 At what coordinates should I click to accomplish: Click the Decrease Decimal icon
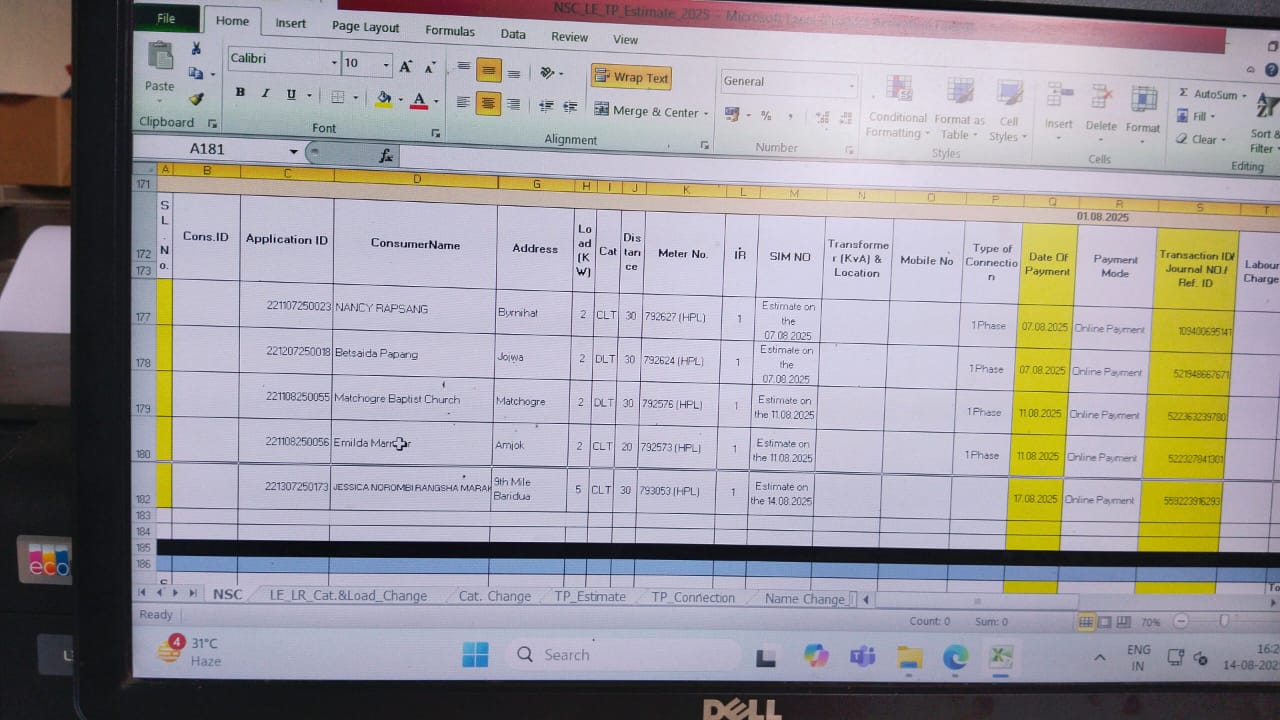click(x=845, y=119)
